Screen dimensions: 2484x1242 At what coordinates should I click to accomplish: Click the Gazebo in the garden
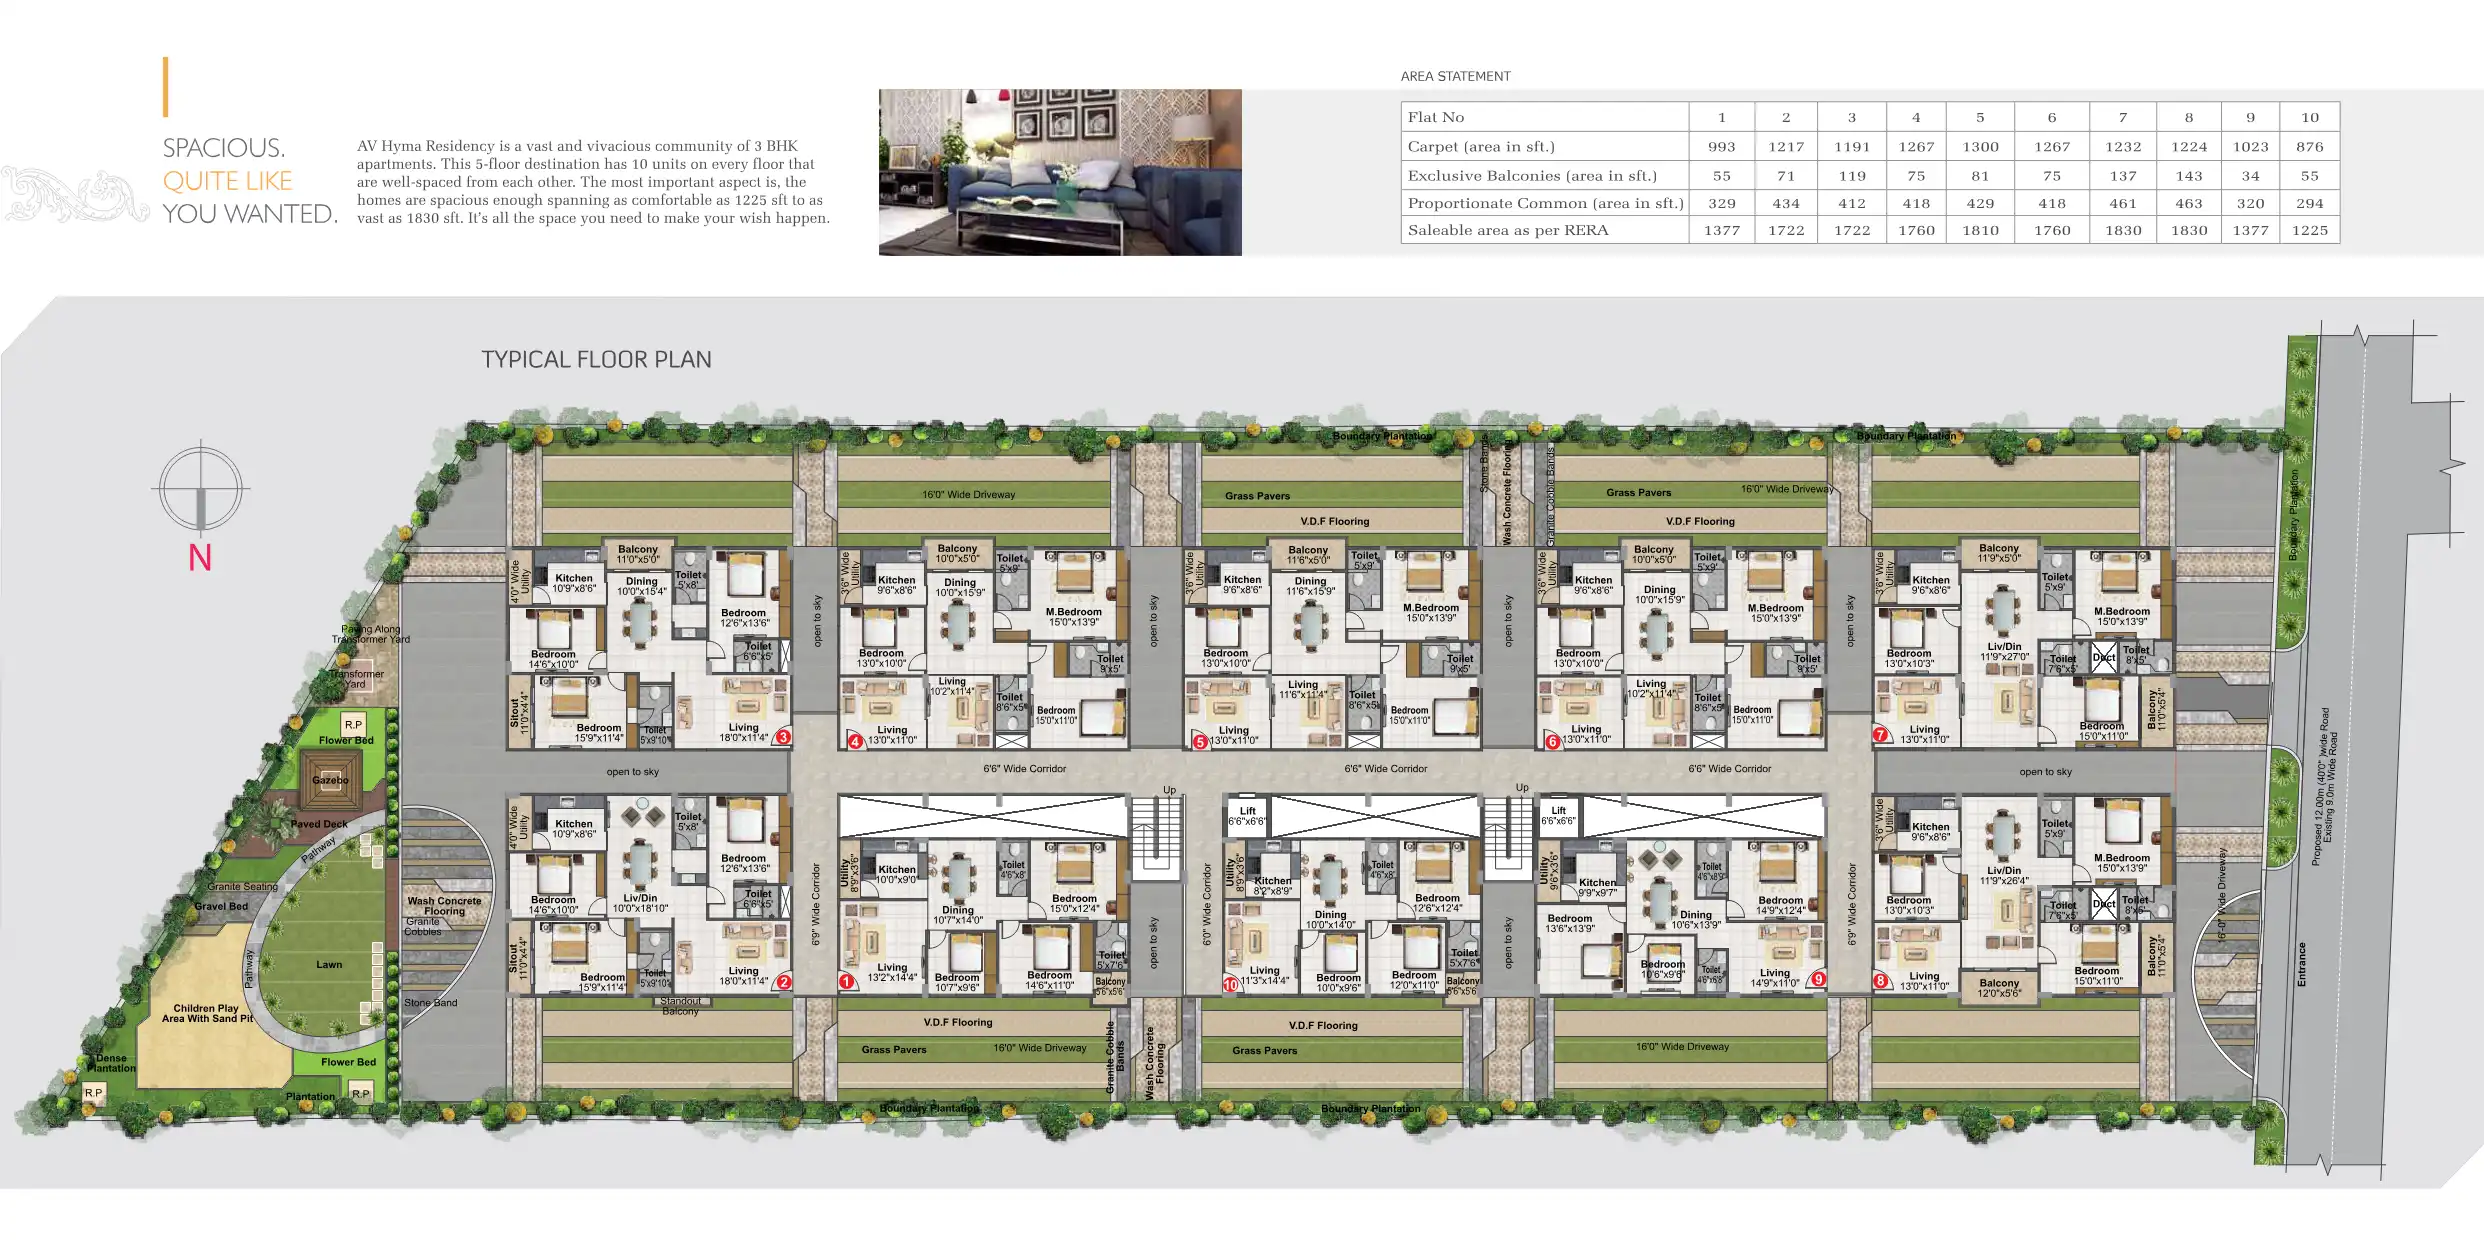coord(330,780)
